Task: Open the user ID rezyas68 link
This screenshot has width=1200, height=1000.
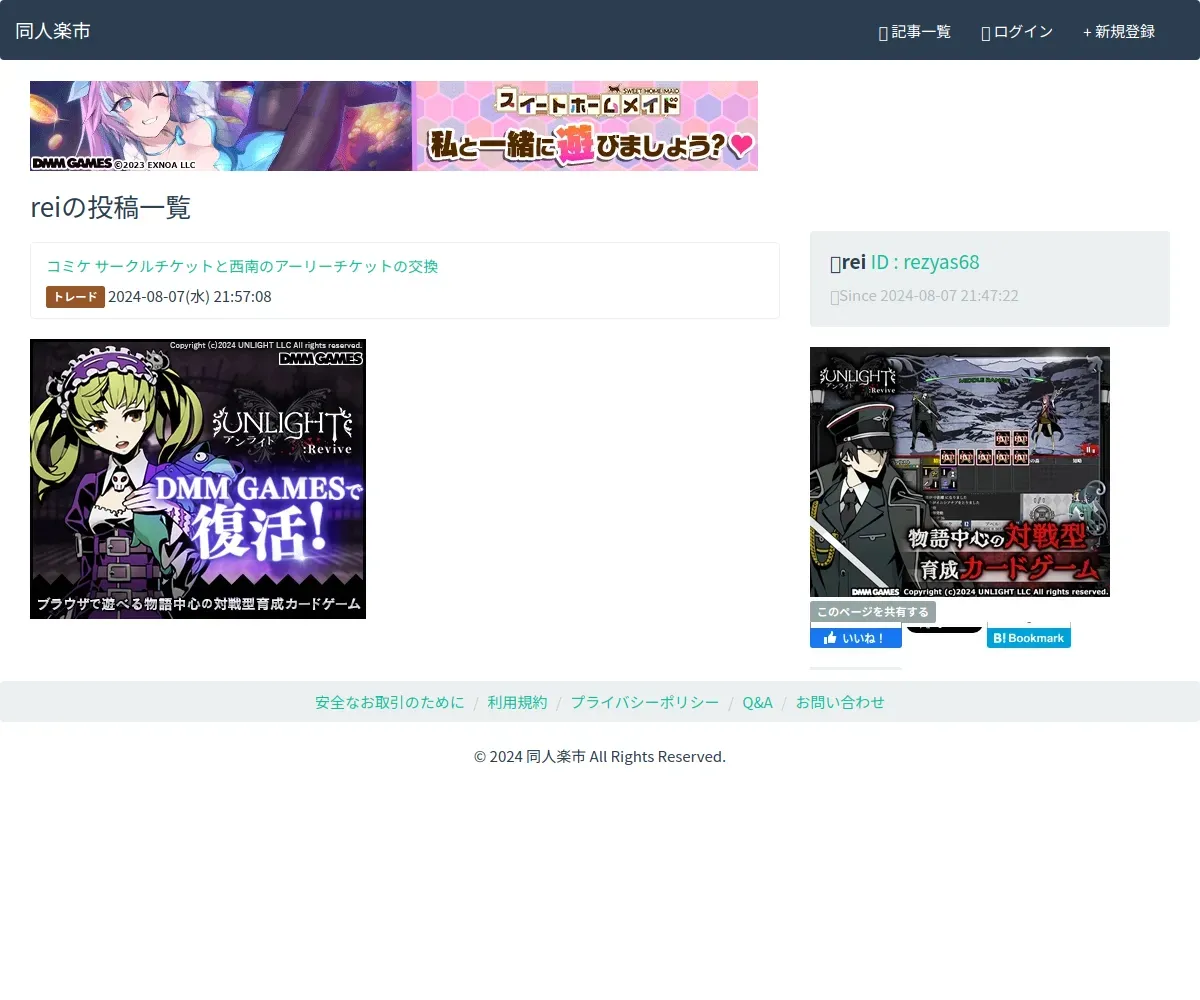Action: 925,262
